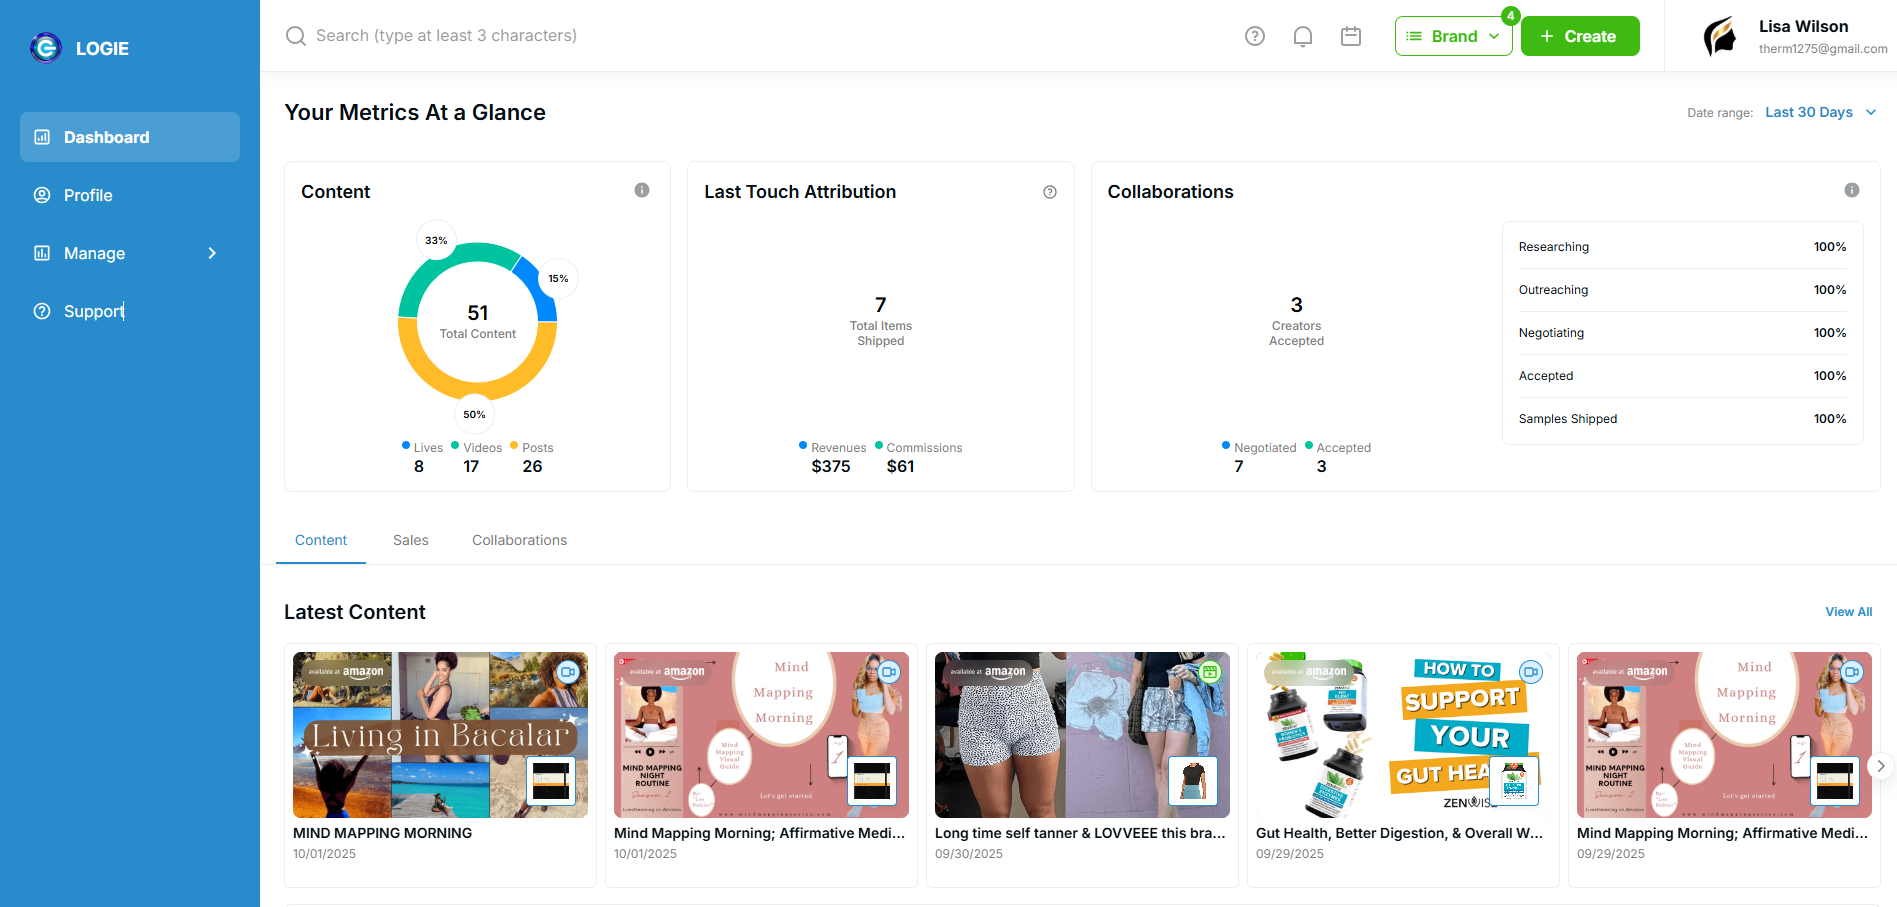Click the search magnifier icon
This screenshot has height=907, width=1897.
pyautogui.click(x=296, y=36)
